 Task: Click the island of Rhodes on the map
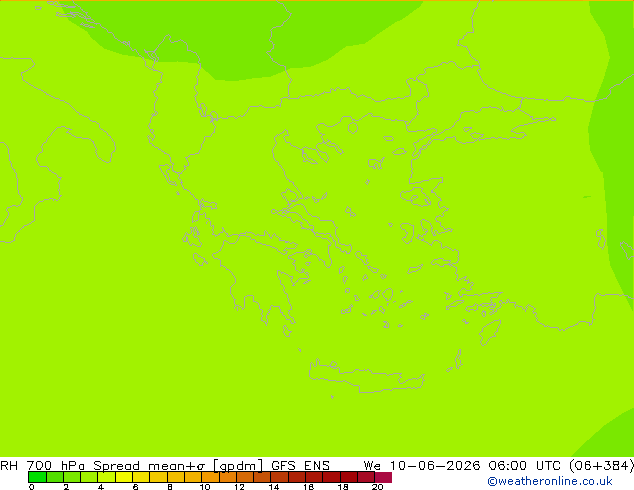(x=490, y=332)
